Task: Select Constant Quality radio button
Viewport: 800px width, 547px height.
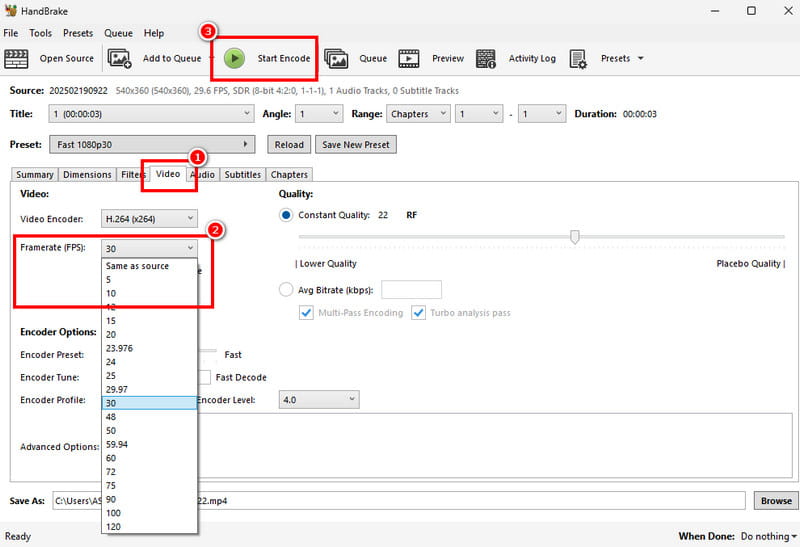Action: coord(286,215)
